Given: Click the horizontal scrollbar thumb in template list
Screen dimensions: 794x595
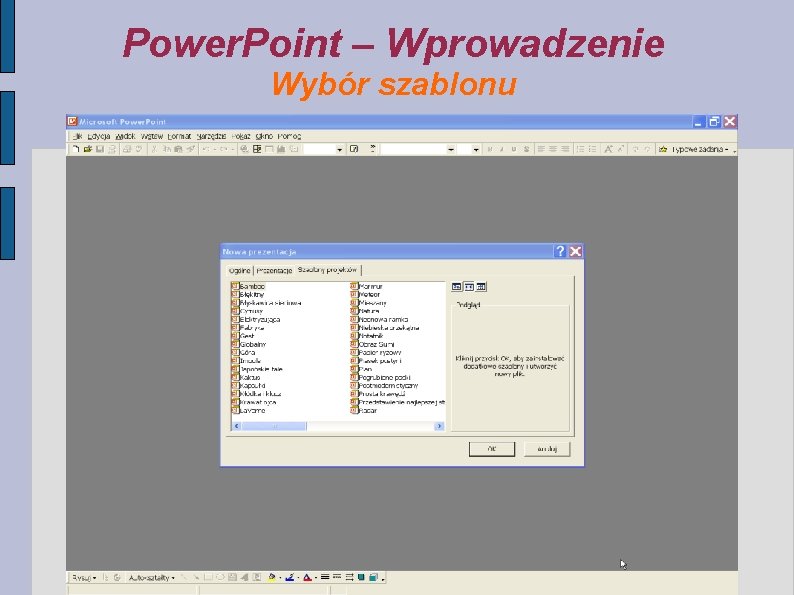Looking at the screenshot, I should pyautogui.click(x=274, y=426).
